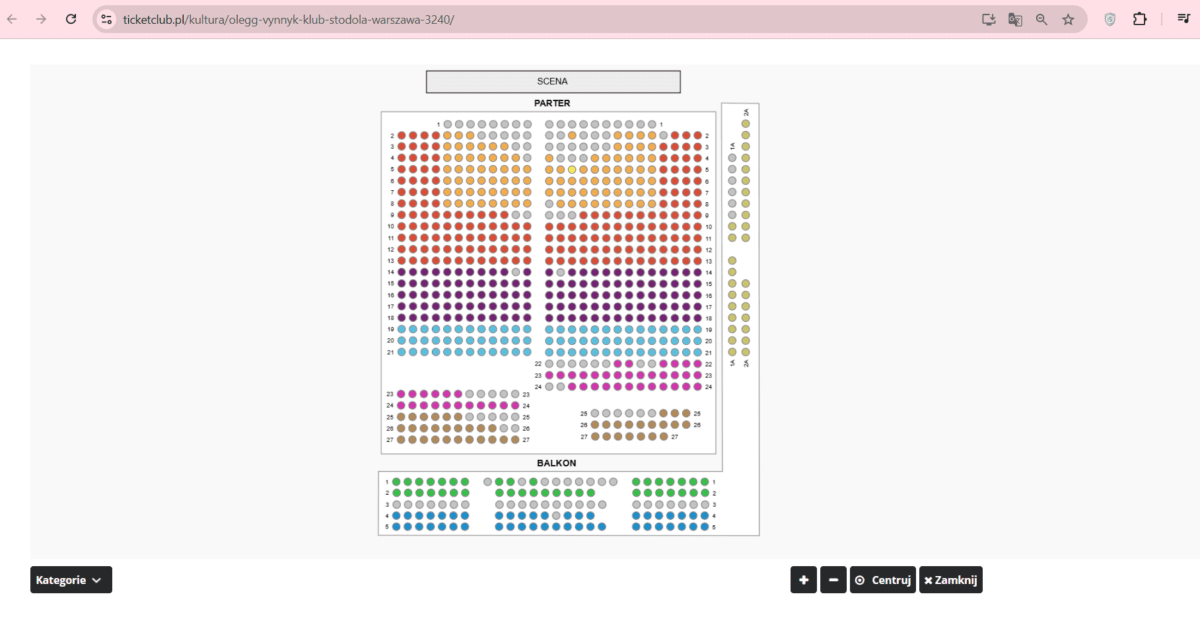Click the translate page icon in address bar

1015,19
